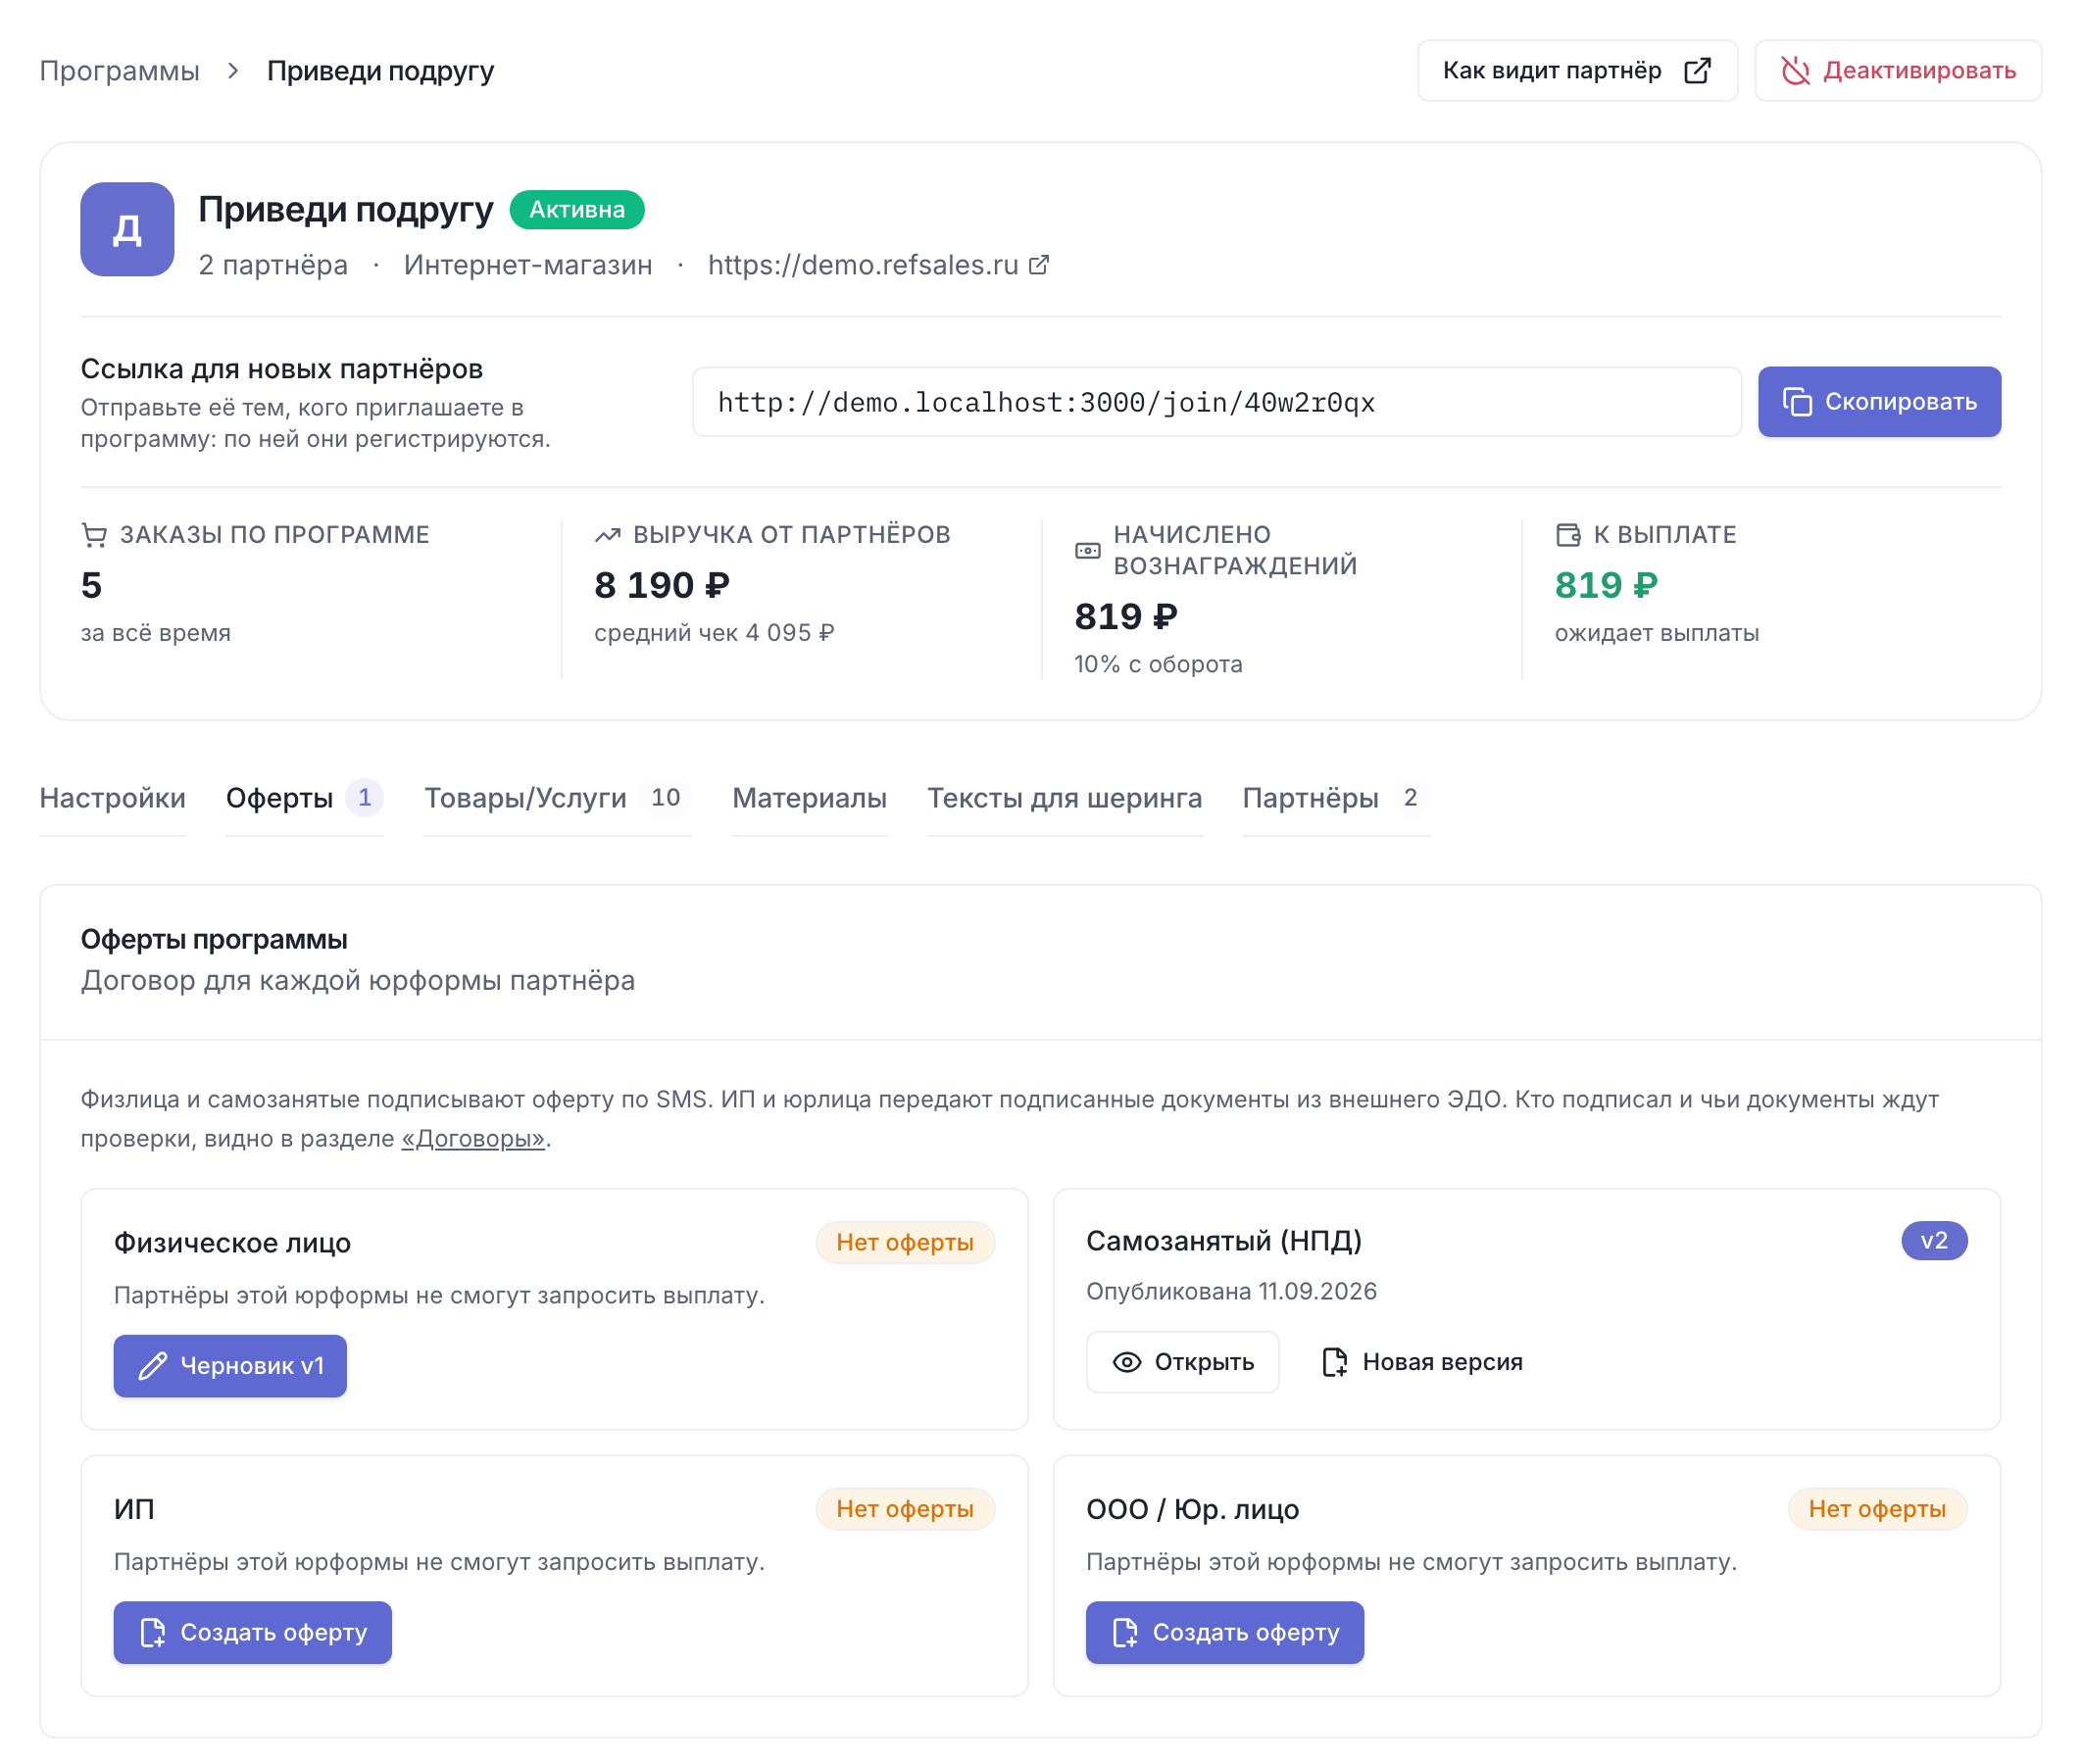Click the Новая версия document icon
Image resolution: width=2082 pixels, height=1764 pixels.
click(x=1335, y=1362)
